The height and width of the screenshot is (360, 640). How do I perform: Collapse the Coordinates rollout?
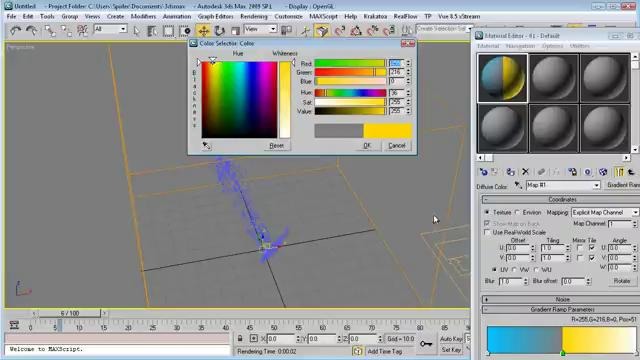(562, 200)
